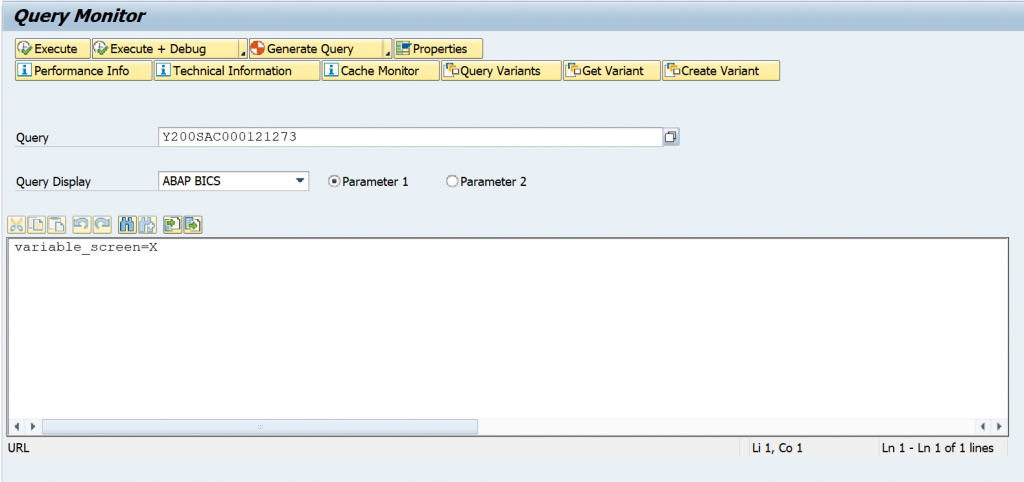Click the Load local file icon
Image resolution: width=1024 pixels, height=482 pixels.
tap(172, 225)
